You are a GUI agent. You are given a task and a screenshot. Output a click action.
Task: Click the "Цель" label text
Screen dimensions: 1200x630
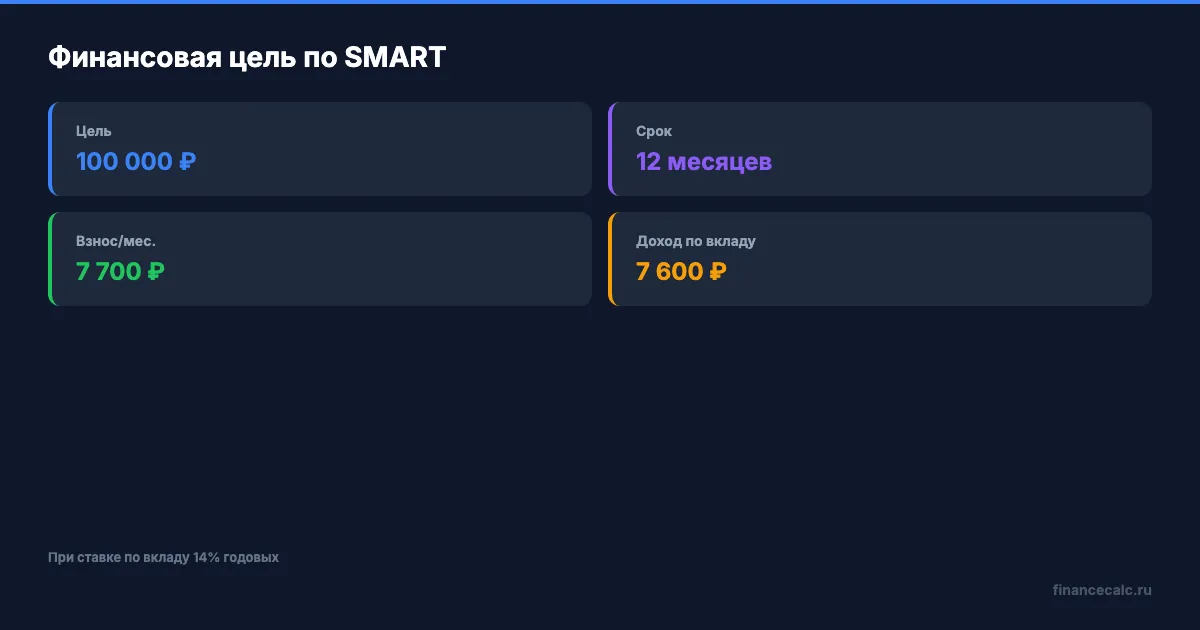pos(93,131)
